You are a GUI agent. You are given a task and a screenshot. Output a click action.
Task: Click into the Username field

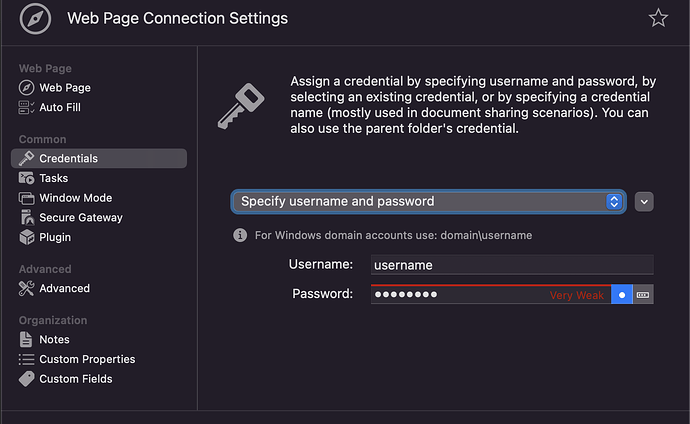pos(511,265)
